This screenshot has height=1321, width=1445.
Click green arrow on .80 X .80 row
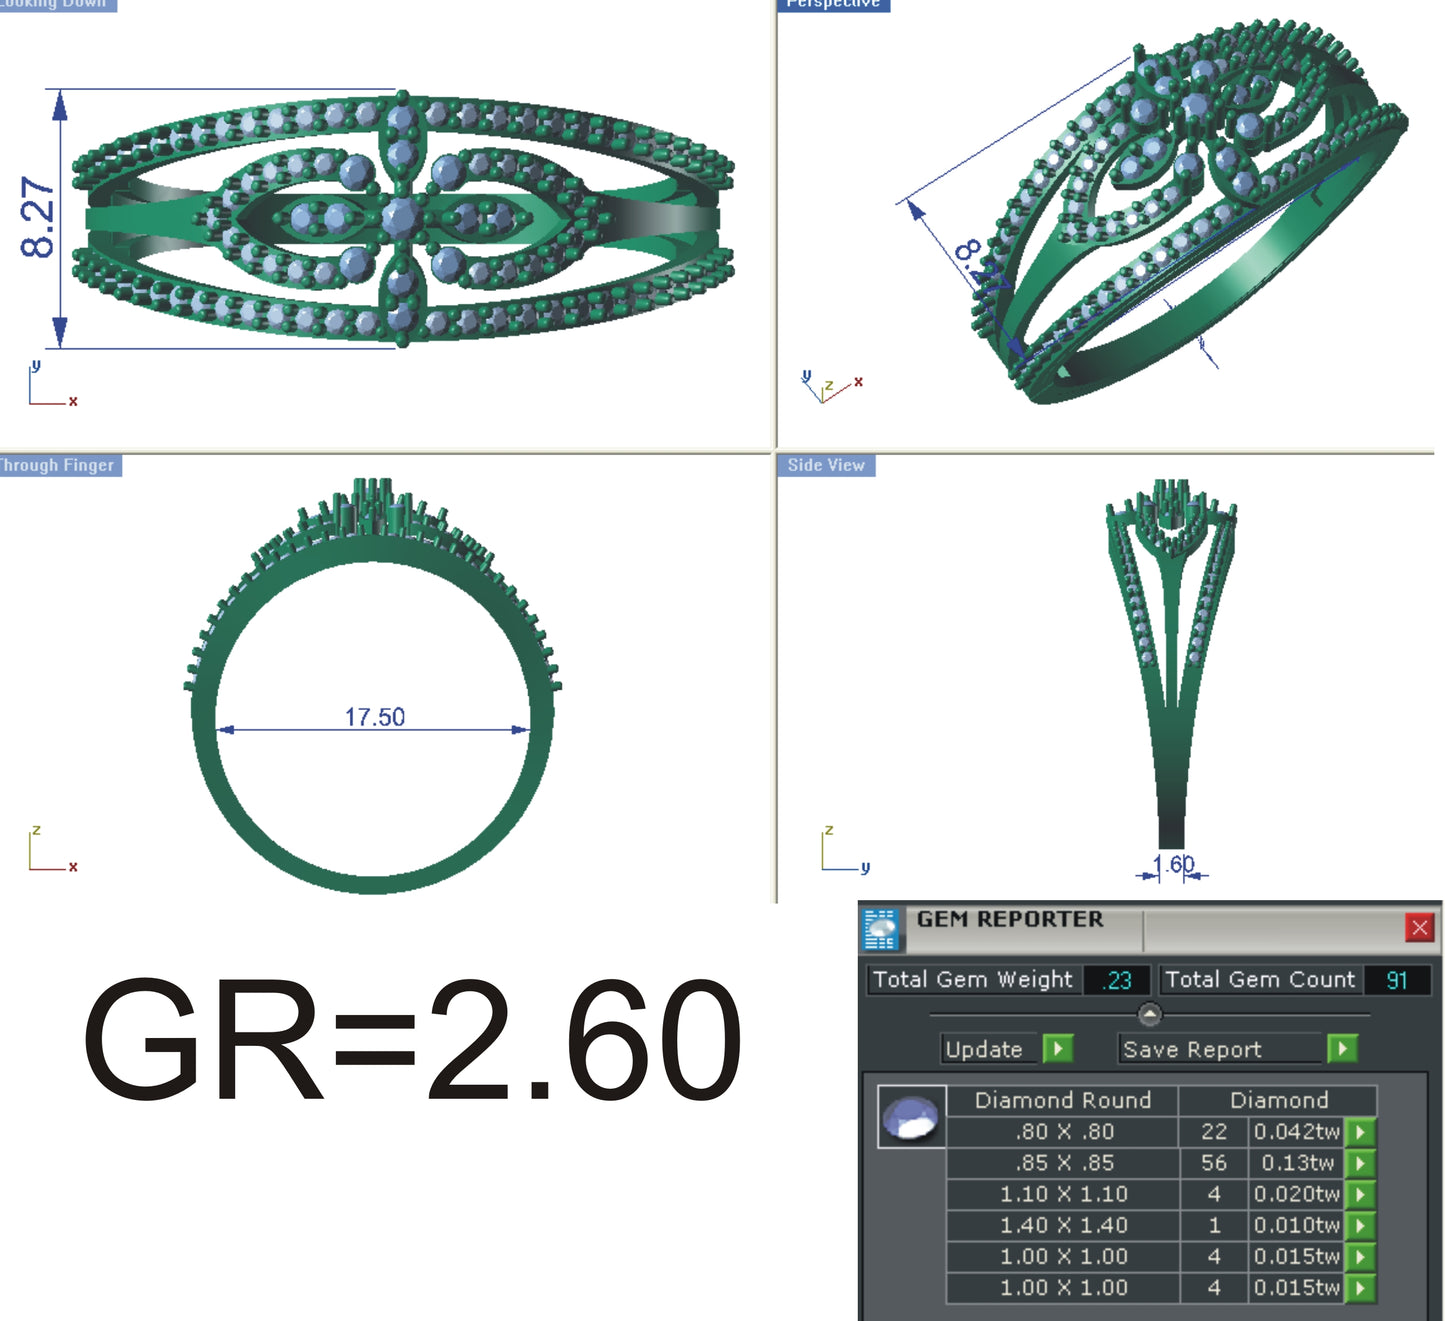pos(1360,1132)
